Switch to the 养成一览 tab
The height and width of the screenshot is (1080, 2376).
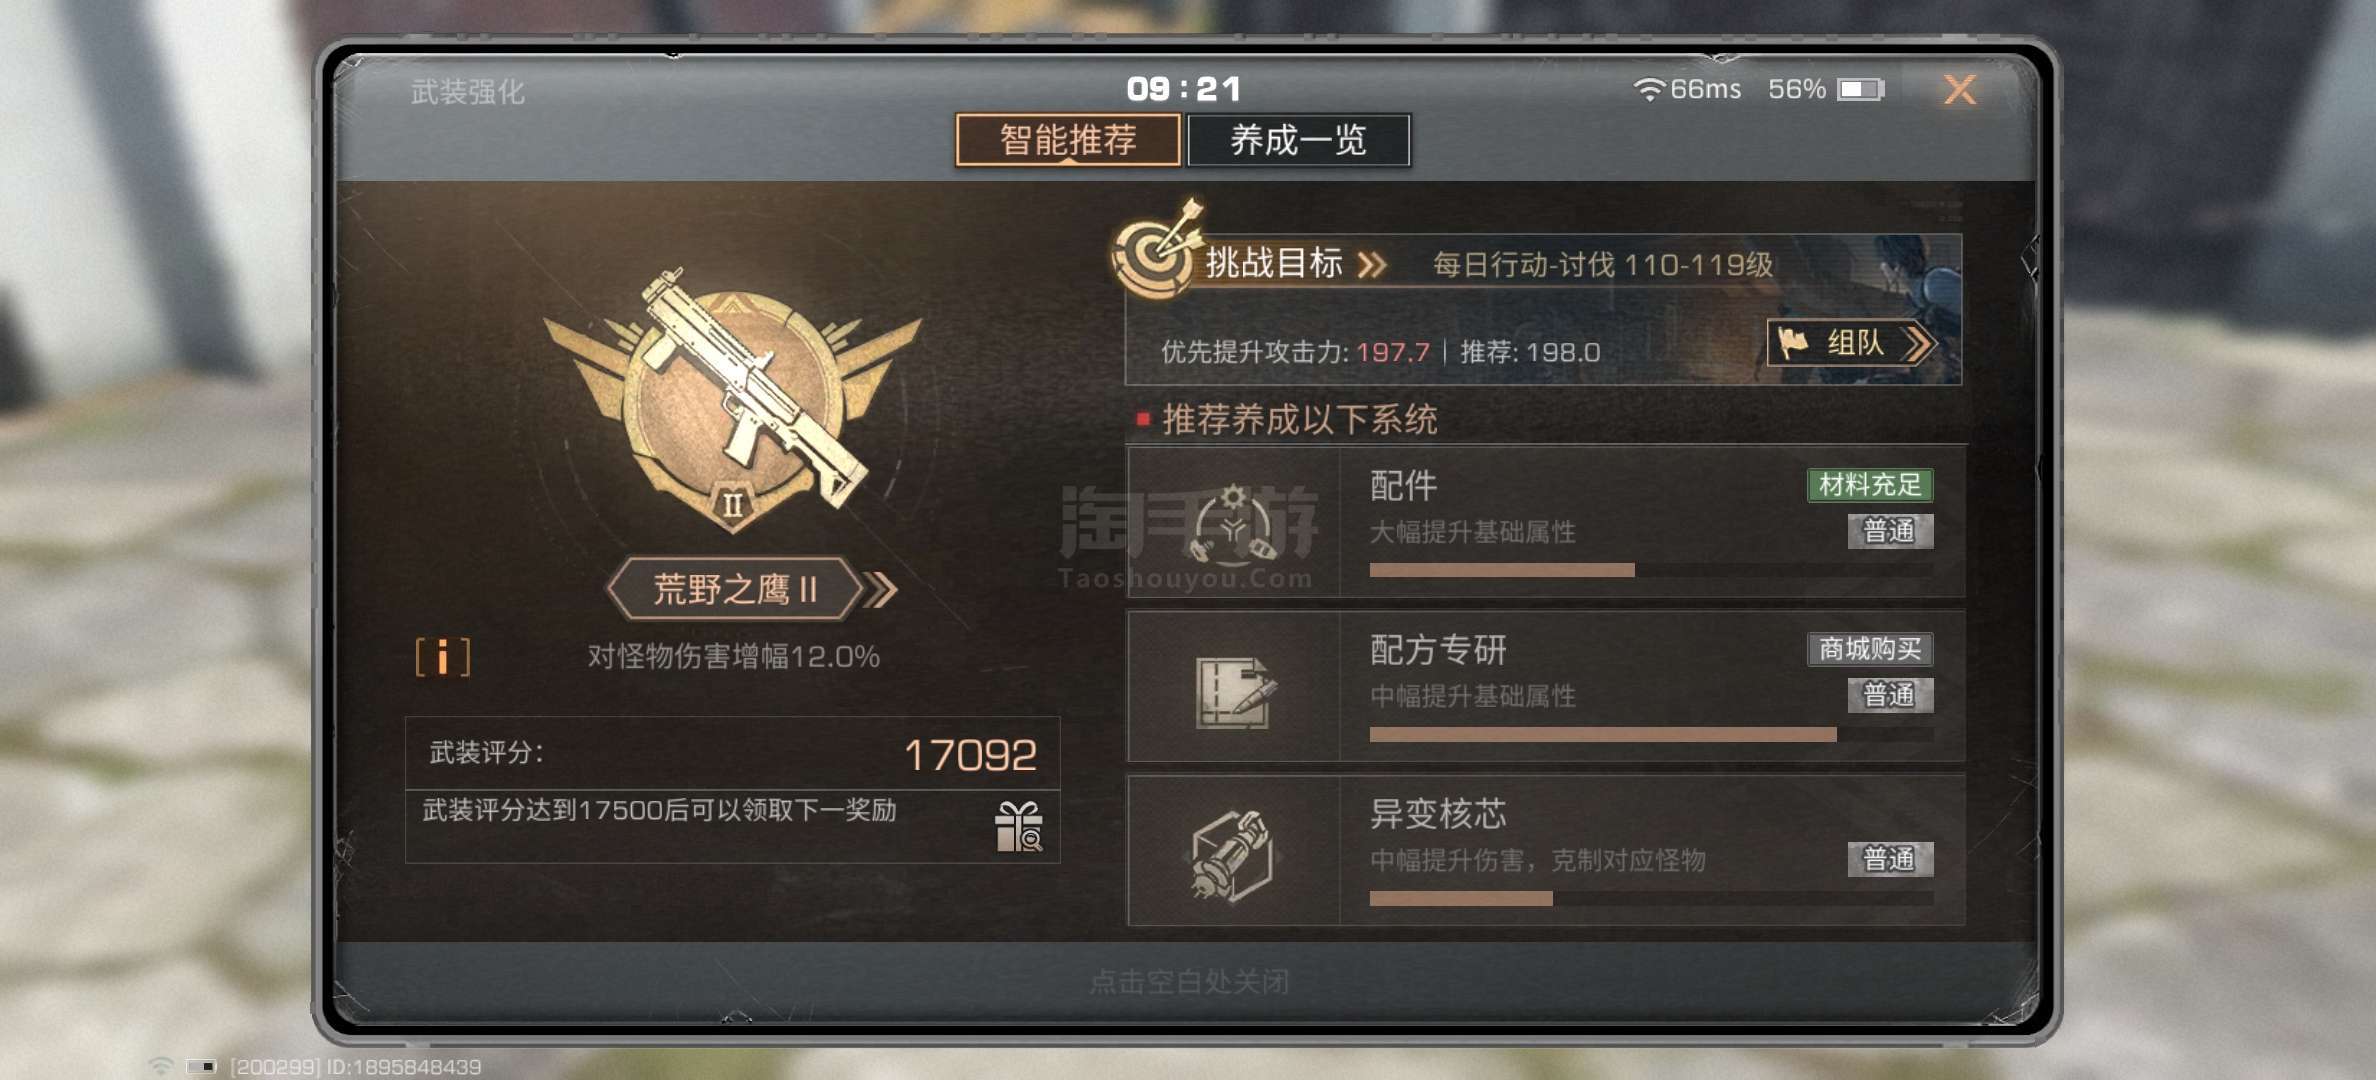pos(1298,140)
